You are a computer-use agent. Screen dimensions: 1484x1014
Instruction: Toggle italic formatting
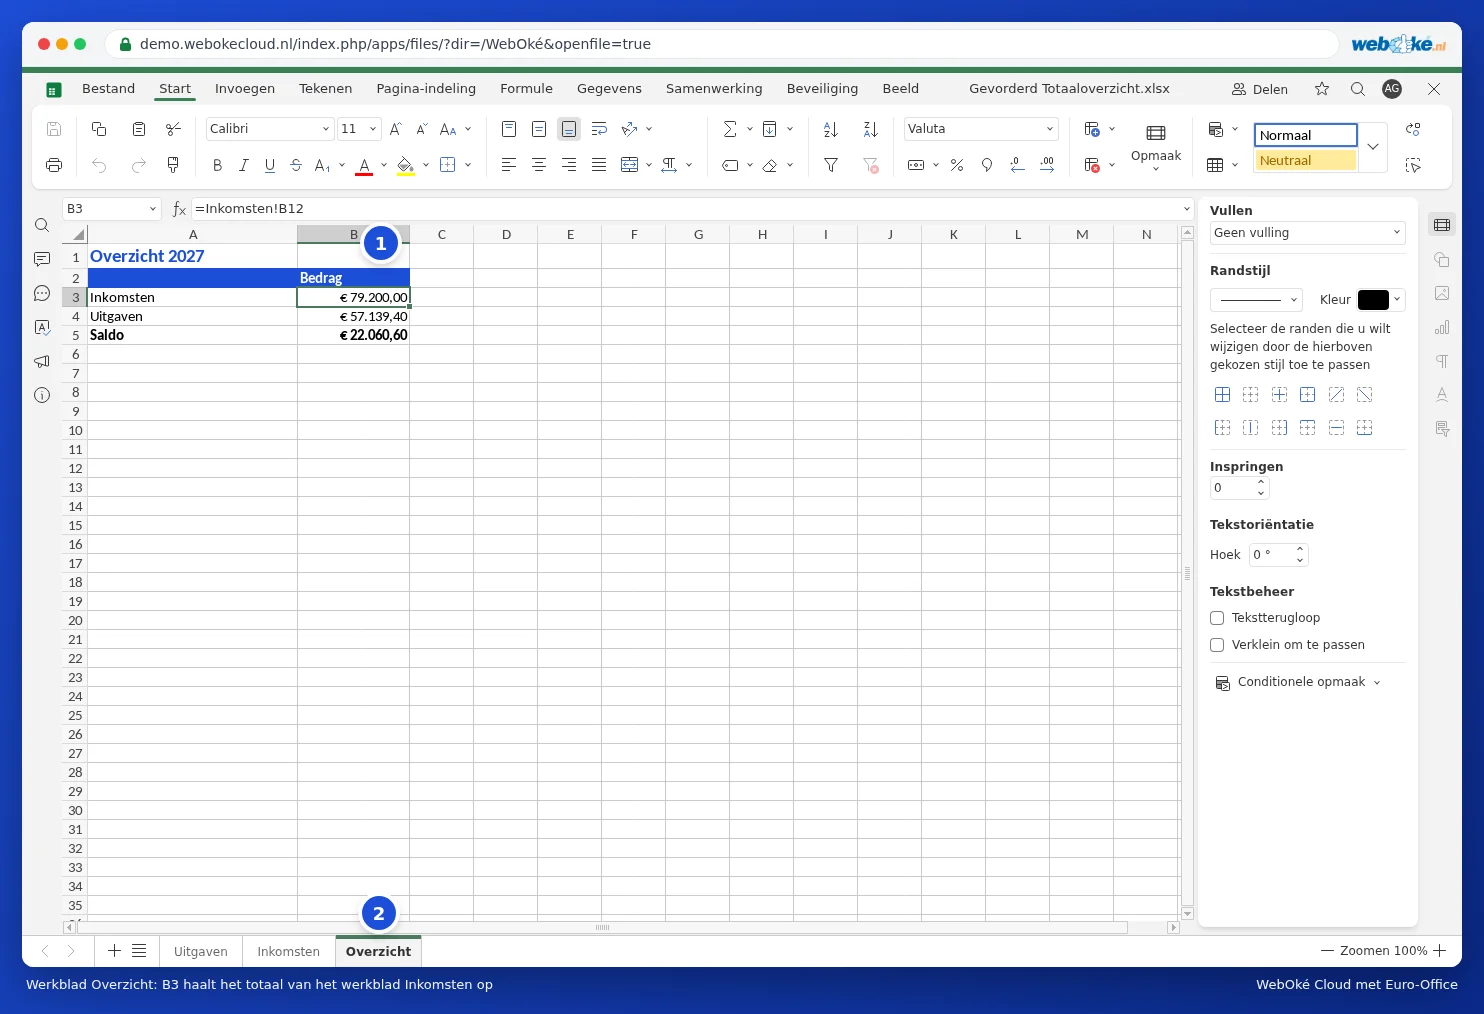[x=243, y=165]
